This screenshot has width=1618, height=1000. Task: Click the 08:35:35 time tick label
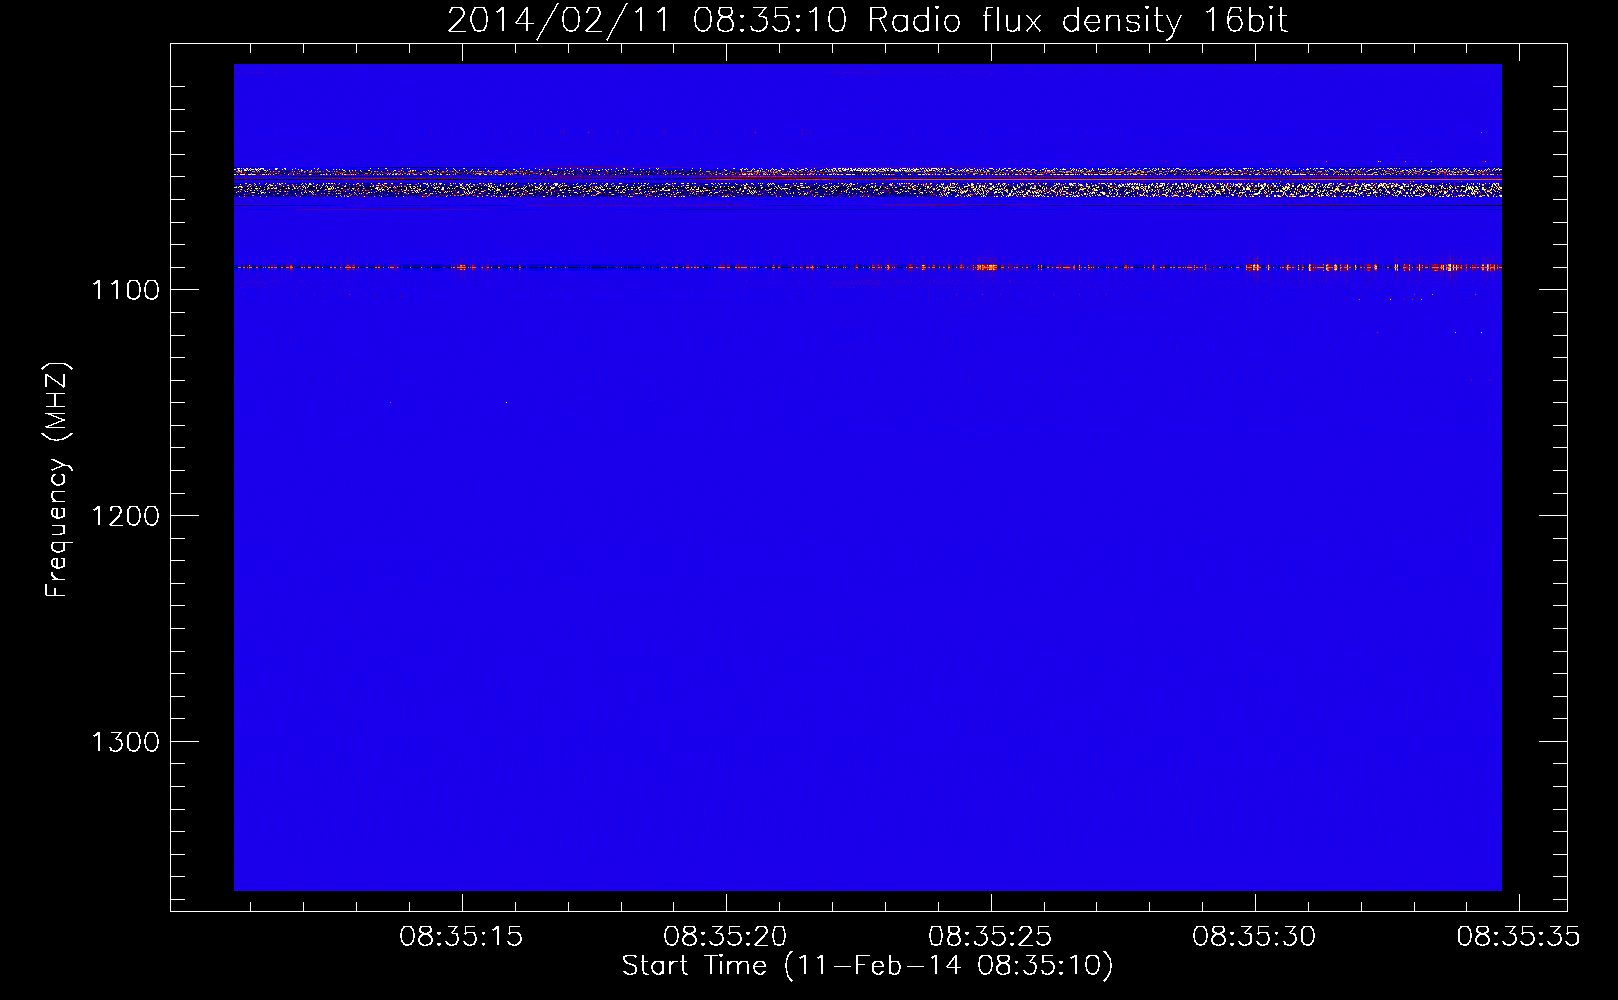coord(1518,937)
